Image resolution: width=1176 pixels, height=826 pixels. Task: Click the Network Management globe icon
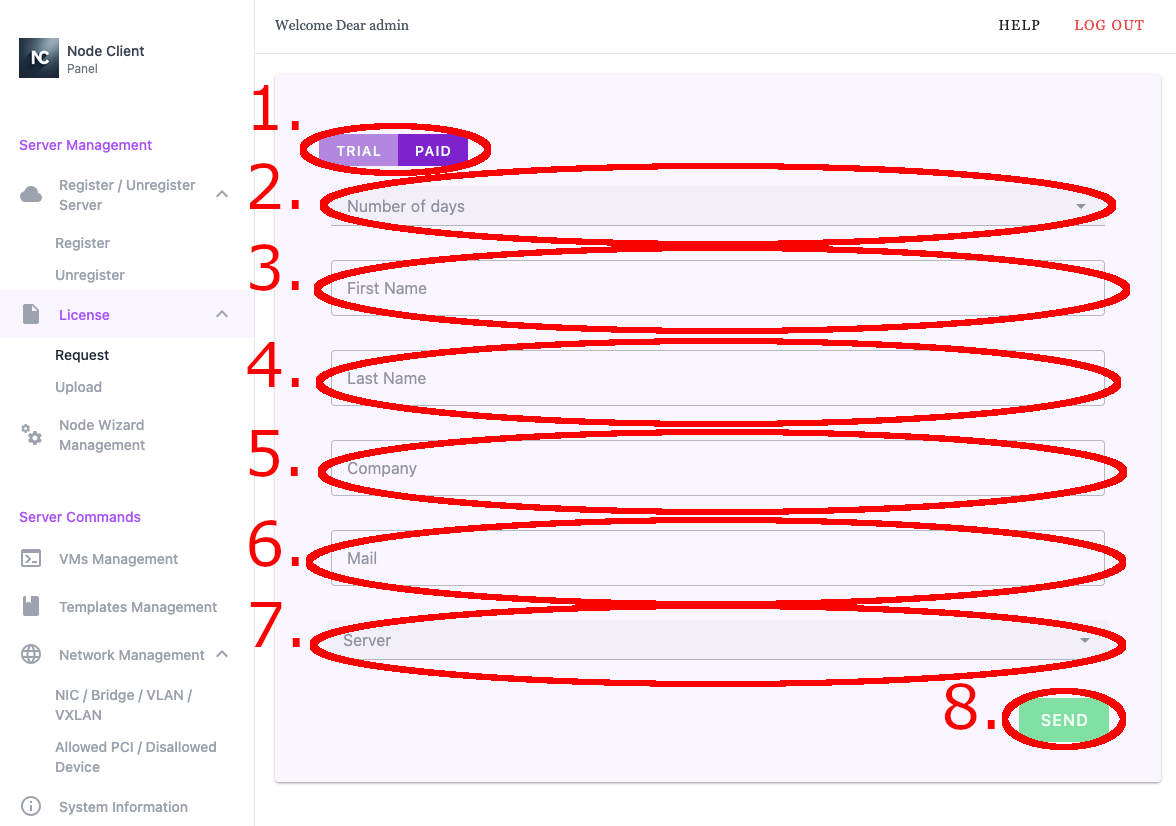pos(31,654)
